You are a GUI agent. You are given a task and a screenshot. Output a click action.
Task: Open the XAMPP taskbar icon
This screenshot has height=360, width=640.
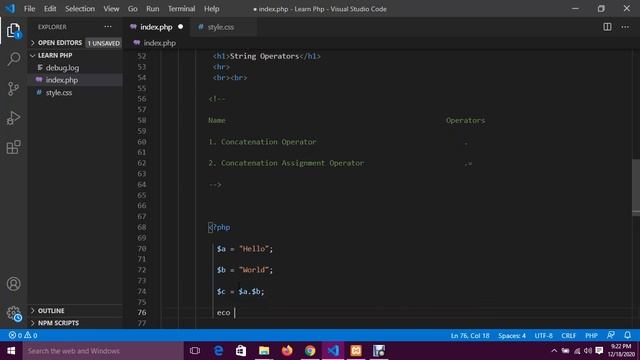[356, 351]
